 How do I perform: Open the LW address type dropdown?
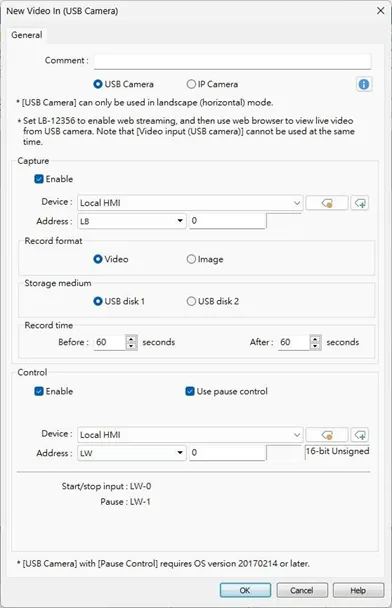132,453
